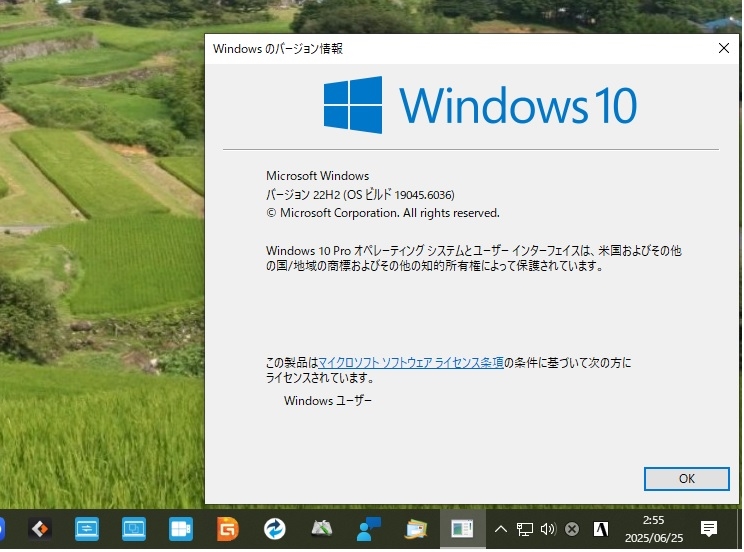The width and height of the screenshot is (744, 552).
Task: Click the Windows のバージョン情報 title bar text
Action: coord(278,48)
